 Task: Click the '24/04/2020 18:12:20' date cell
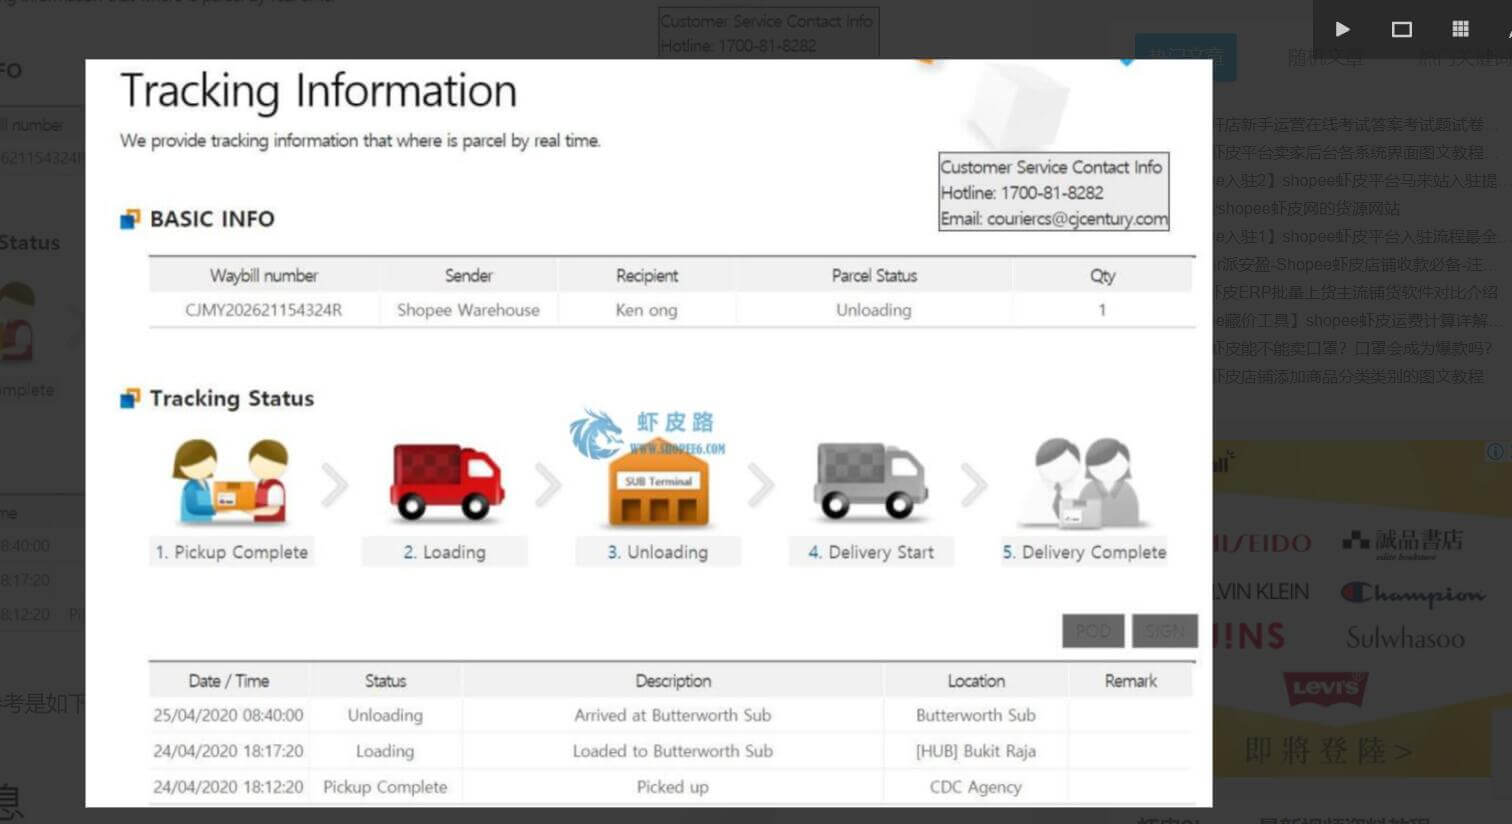tap(228, 787)
